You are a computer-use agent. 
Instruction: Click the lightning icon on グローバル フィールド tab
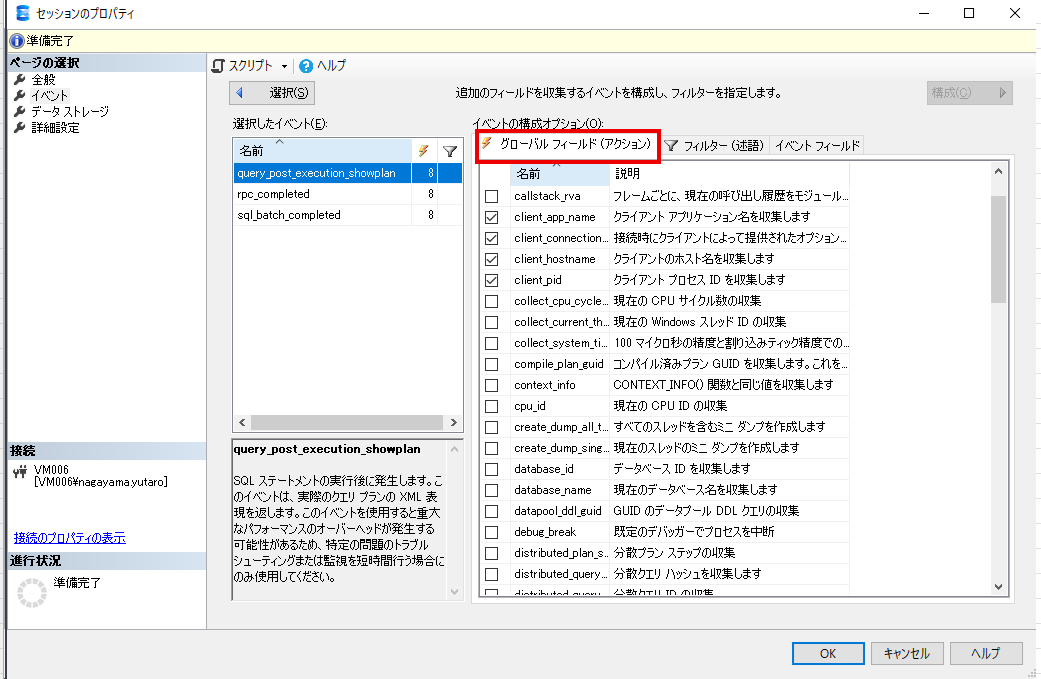coord(487,145)
